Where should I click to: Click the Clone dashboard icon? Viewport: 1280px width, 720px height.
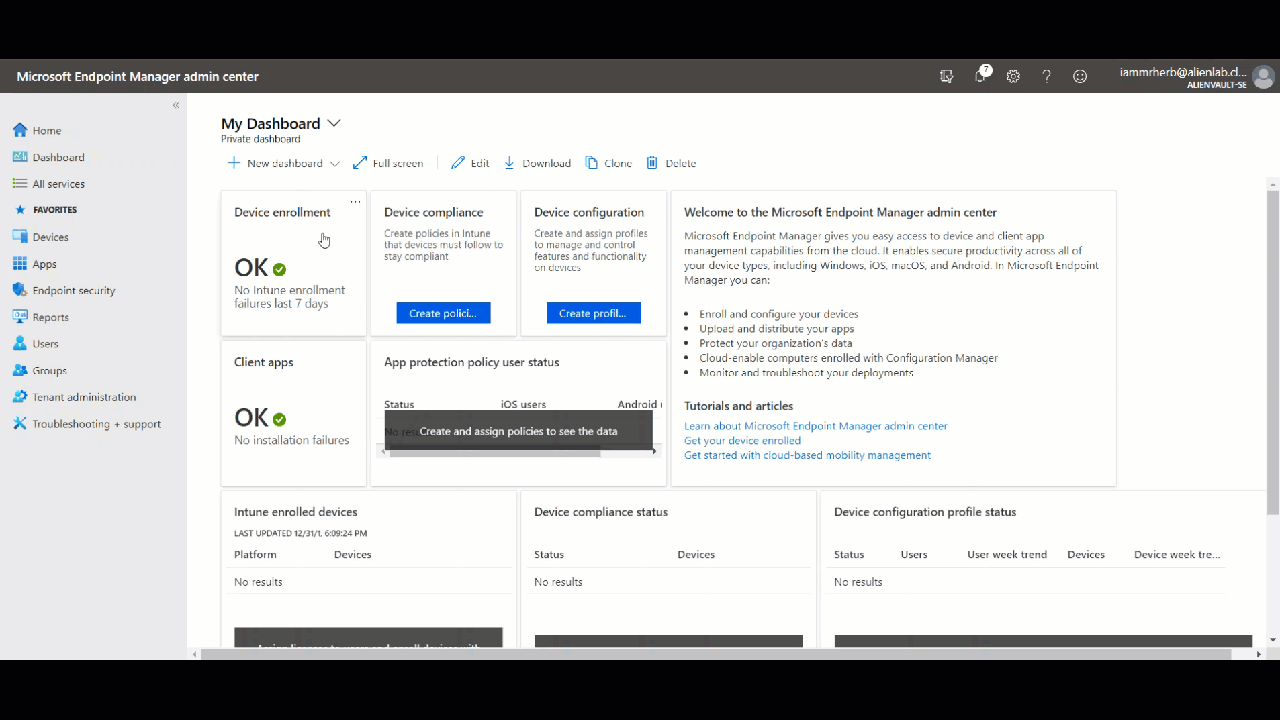click(x=592, y=163)
